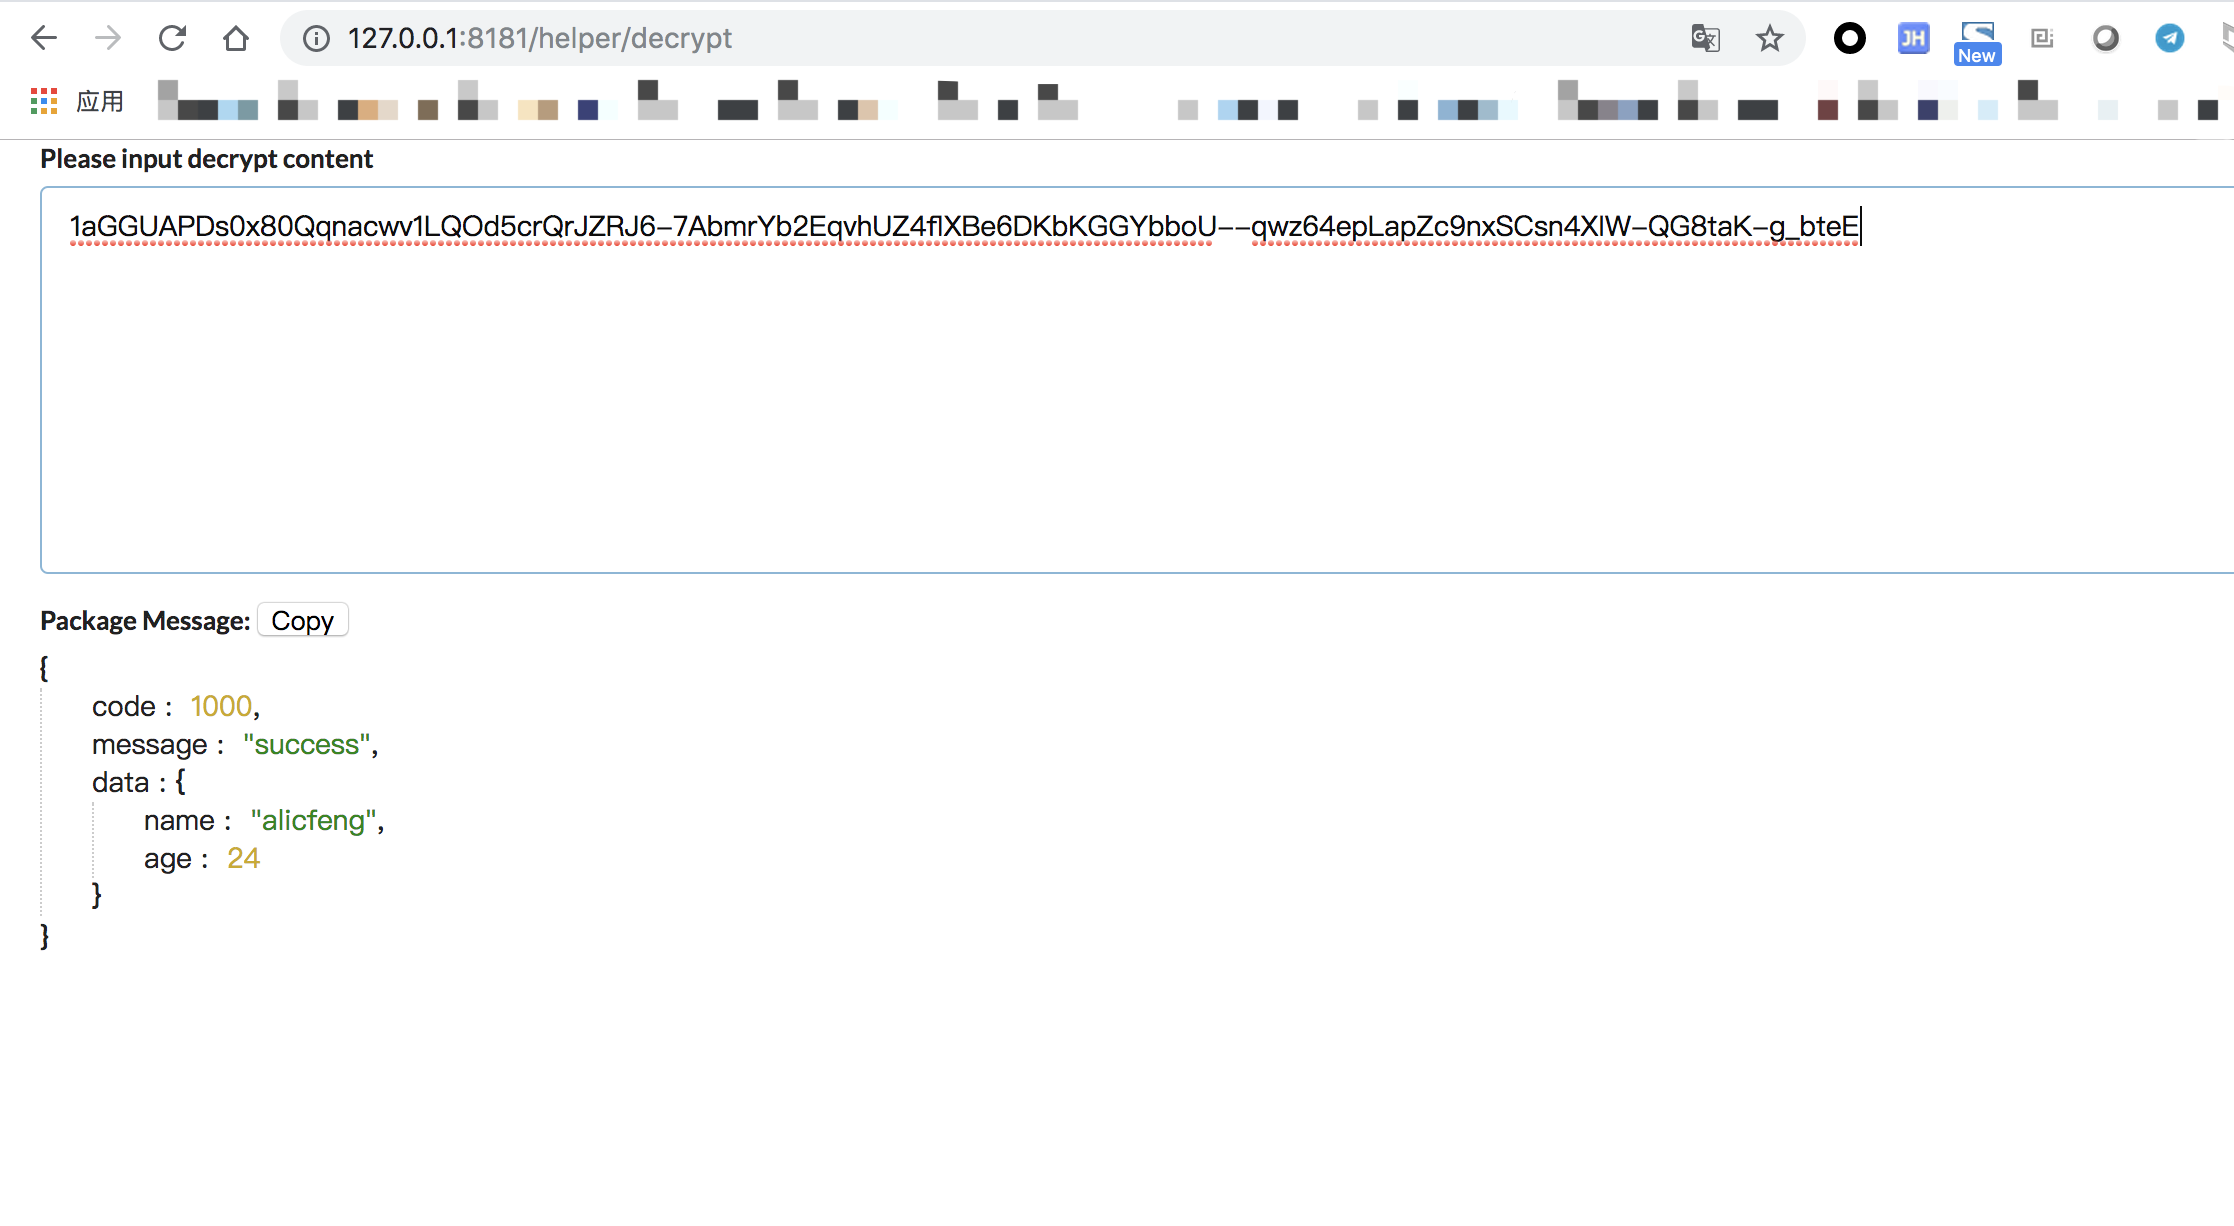This screenshot has height=1226, width=2234.
Task: Click the Copy button beside Package Message
Action: (x=302, y=620)
